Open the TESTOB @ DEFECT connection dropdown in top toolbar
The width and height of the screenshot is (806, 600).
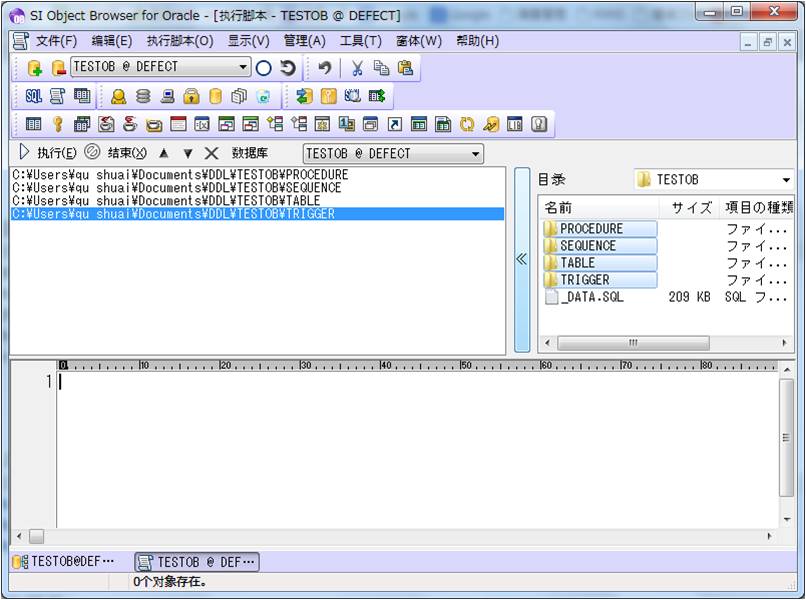(x=244, y=68)
